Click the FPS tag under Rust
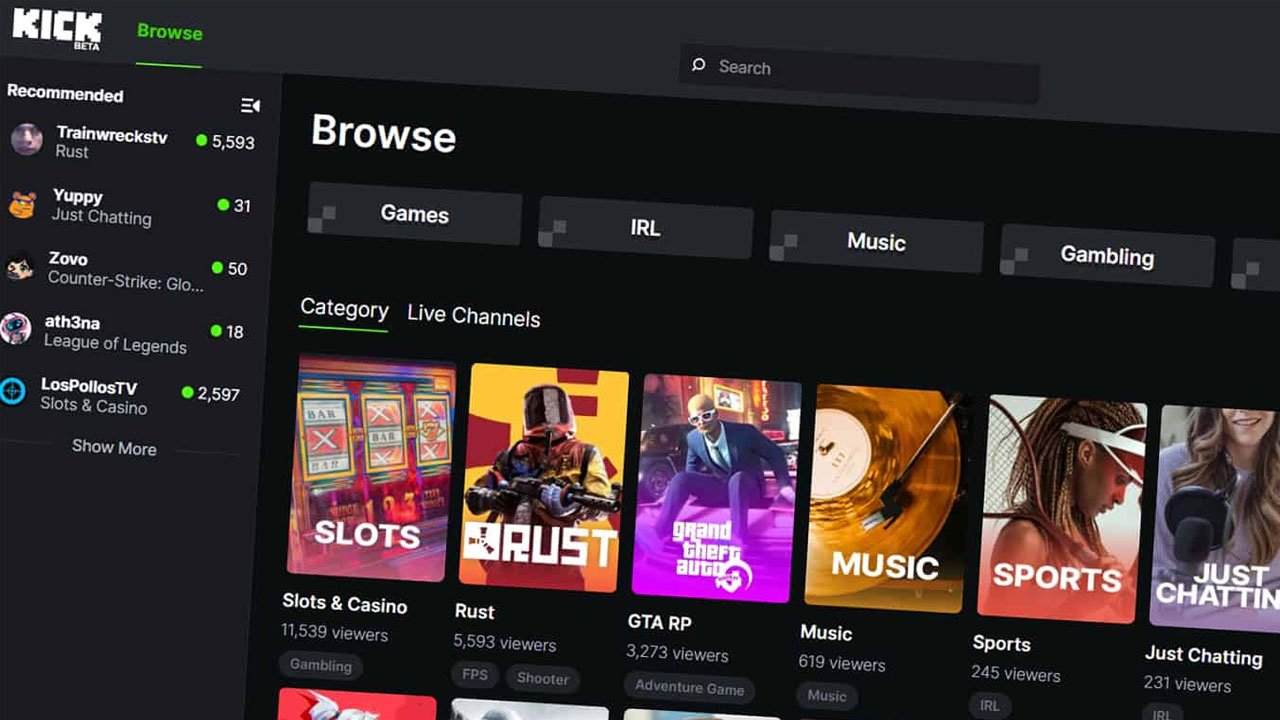Screen dimensions: 1280x720 coord(475,674)
